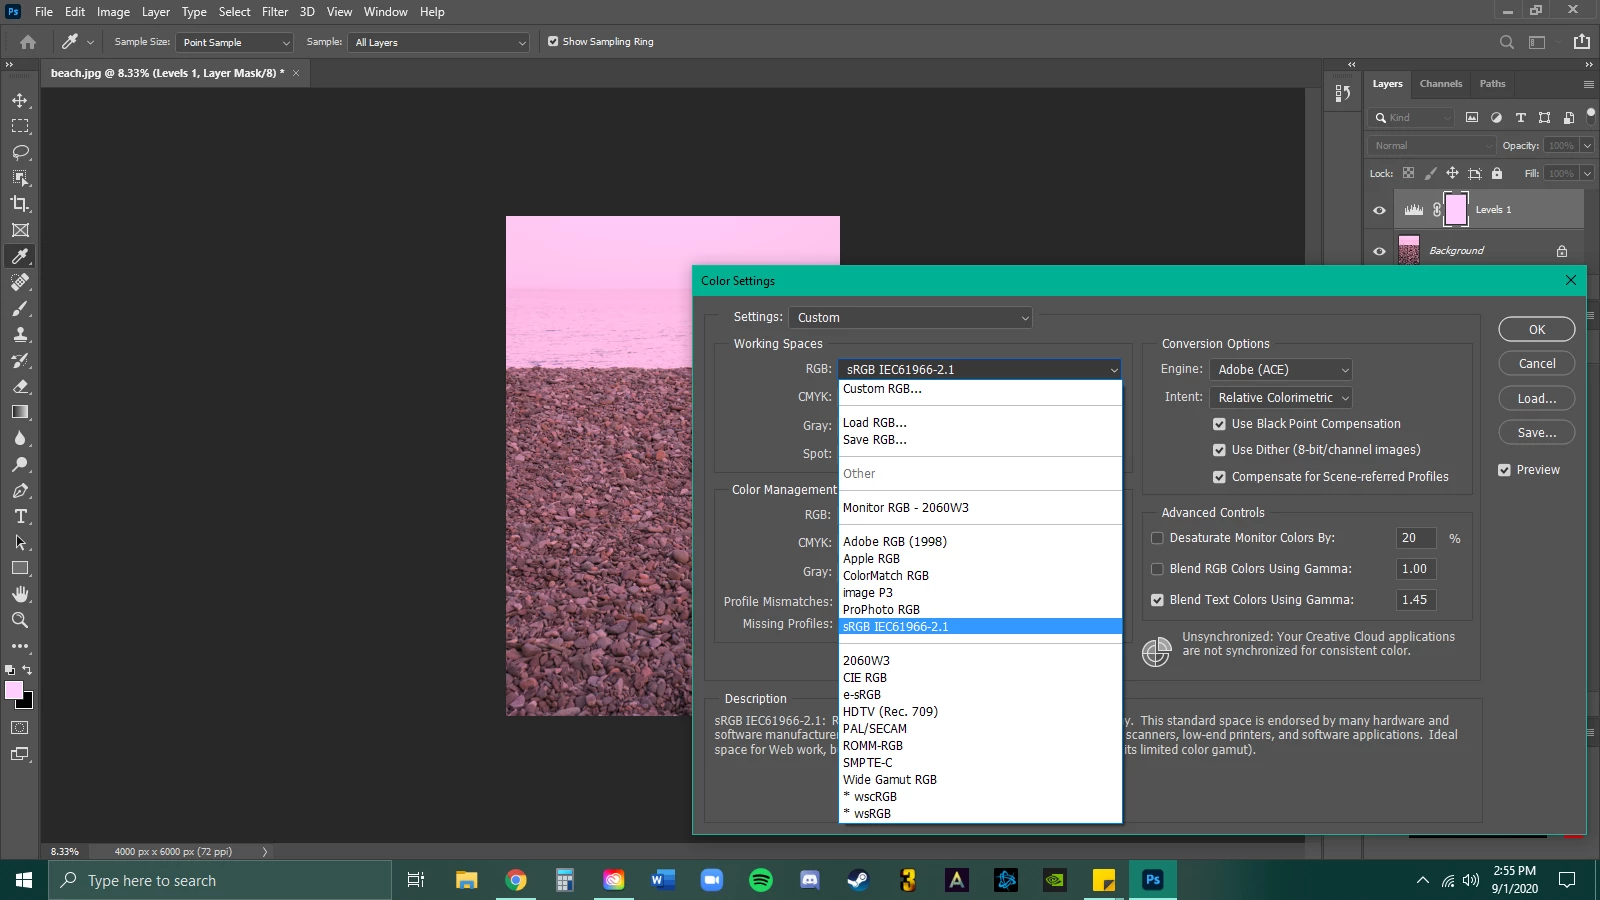Select the Levels 1 layer mask thumbnail

(1456, 210)
